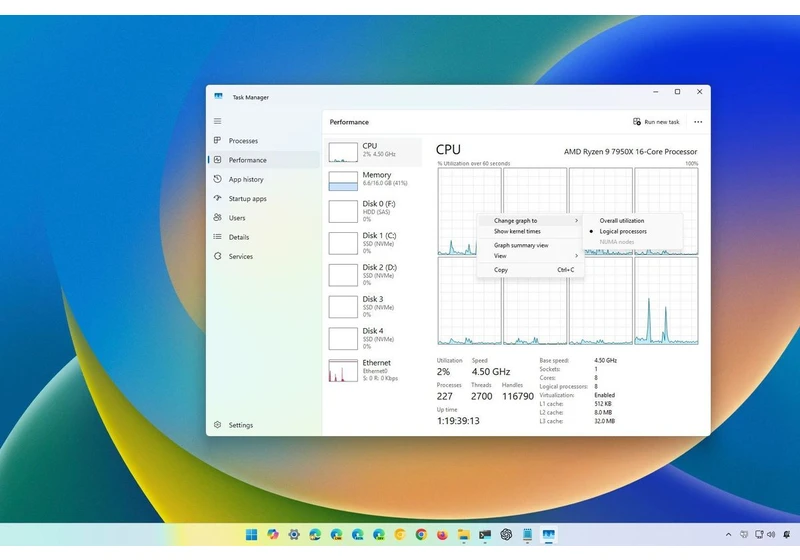Image resolution: width=800 pixels, height=560 pixels.
Task: Open the Users page
Action: point(264,218)
